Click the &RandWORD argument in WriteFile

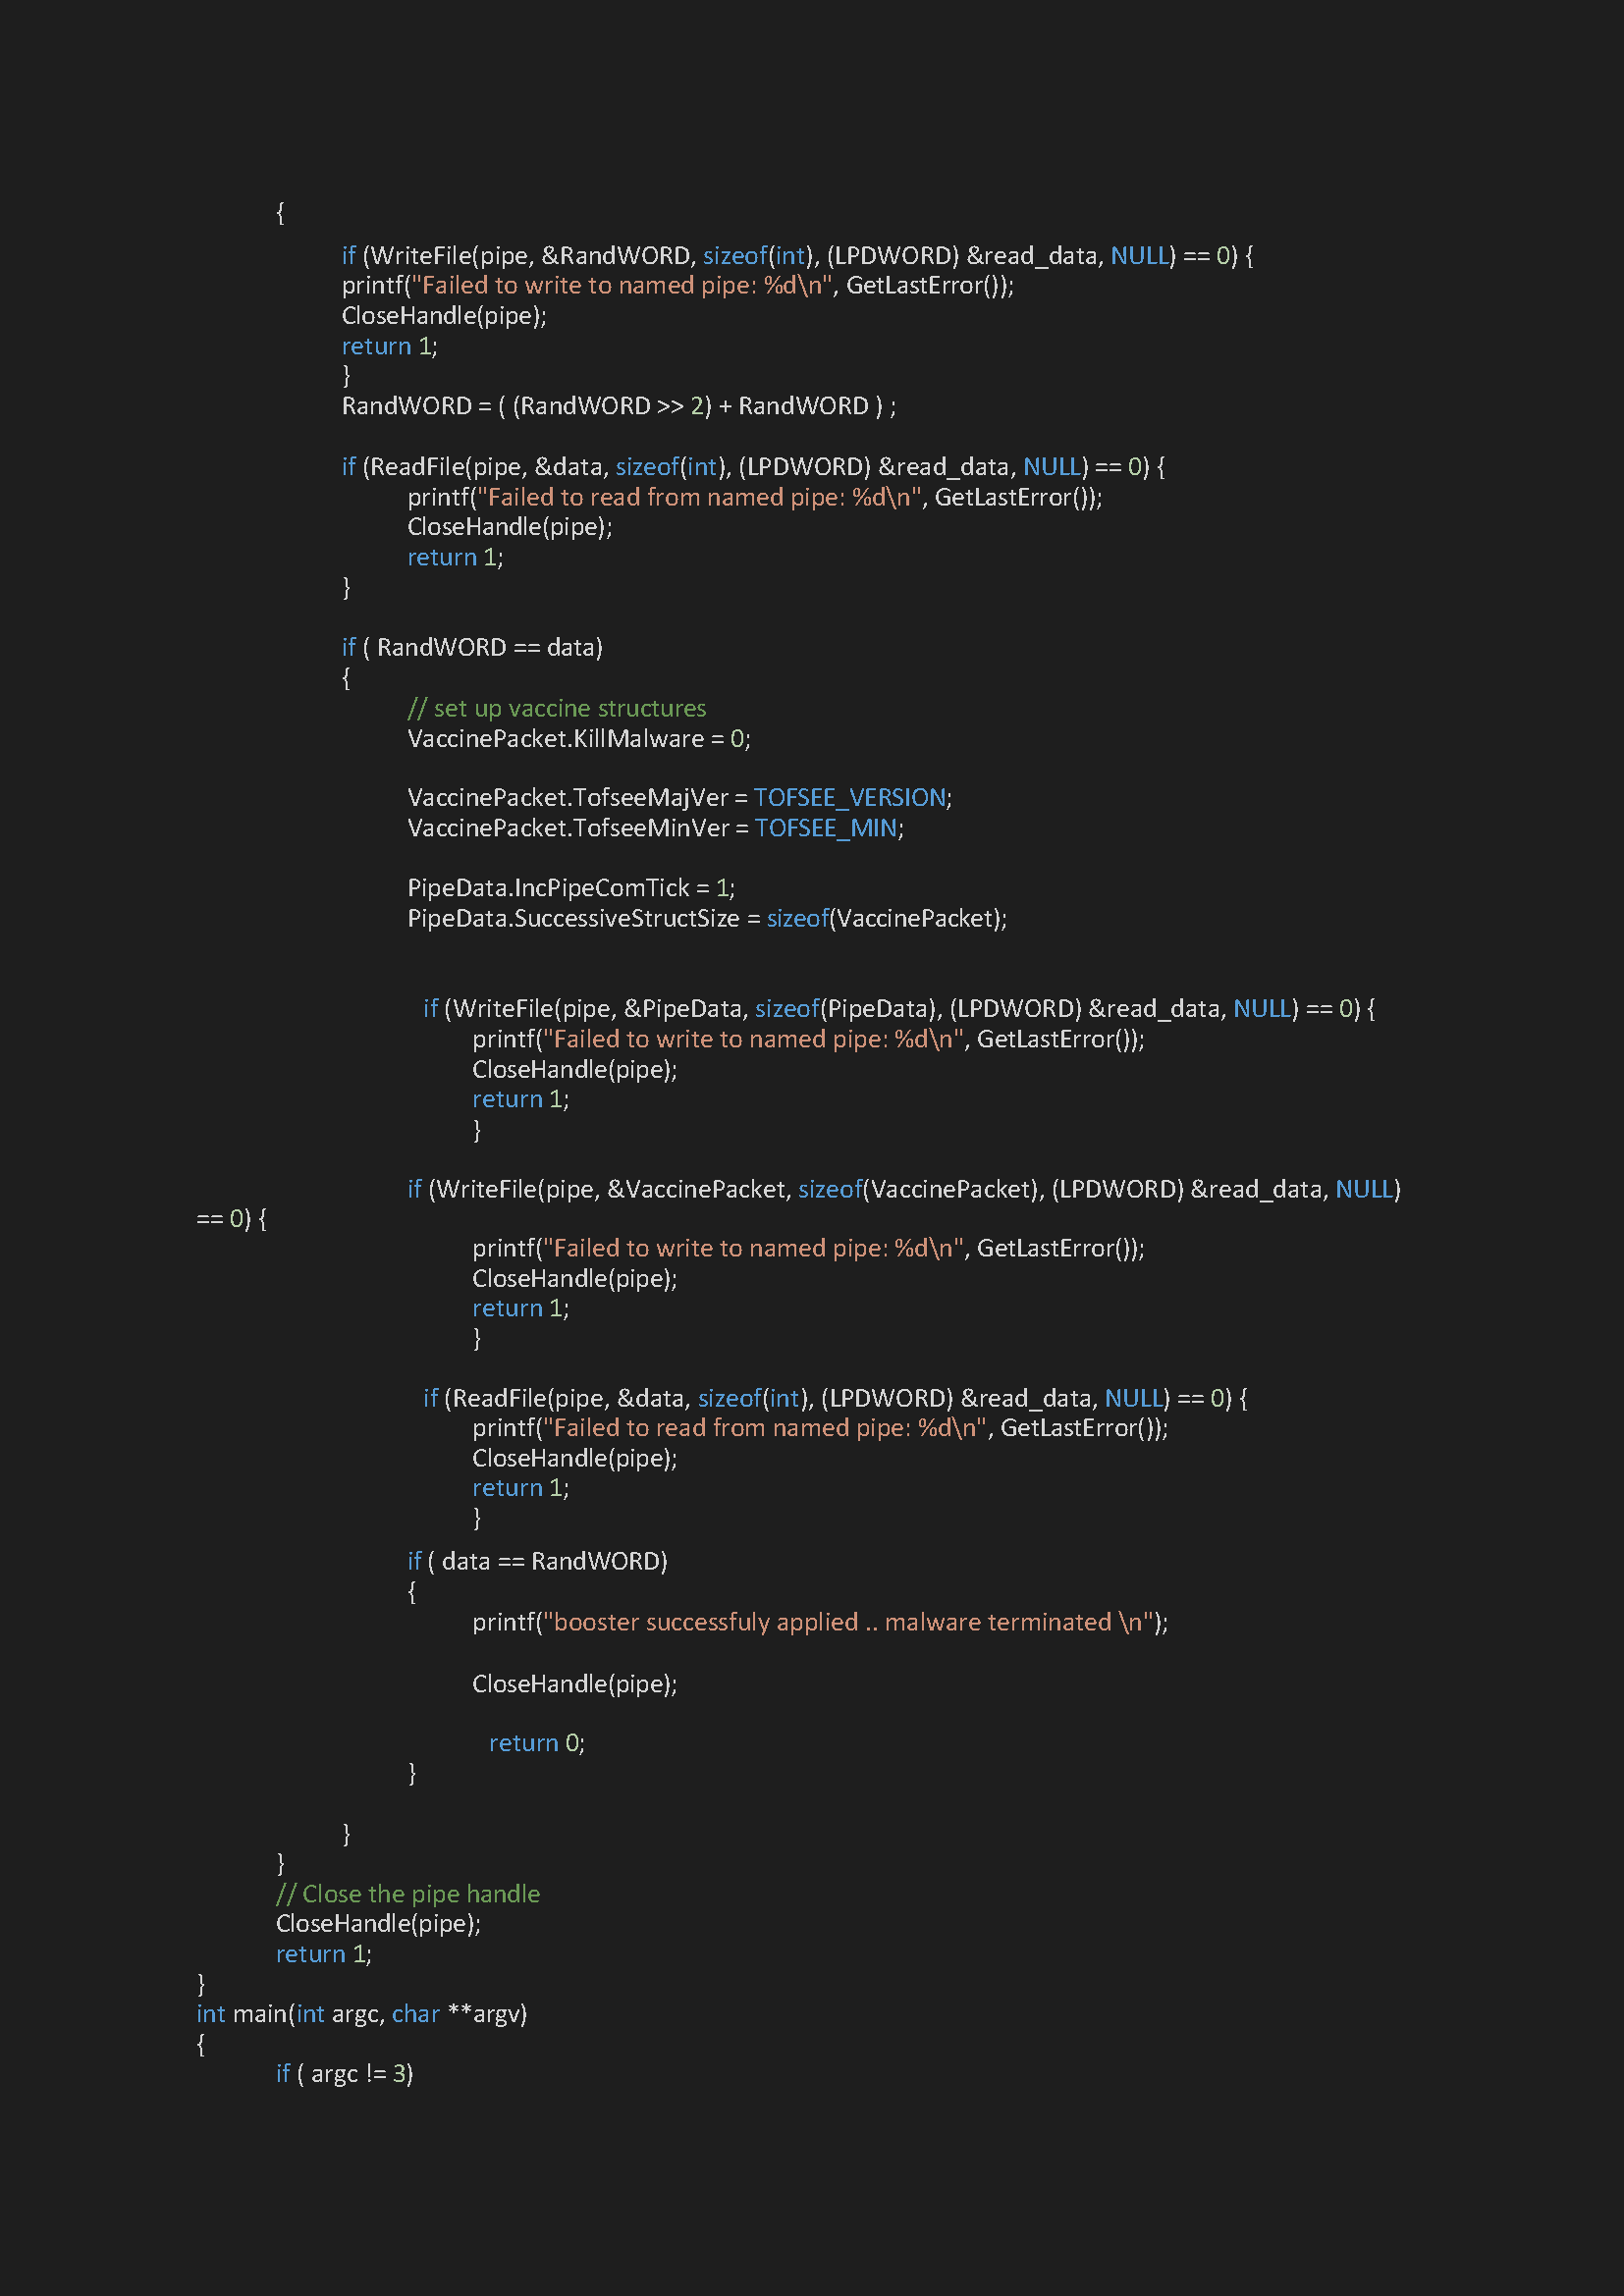(x=617, y=256)
